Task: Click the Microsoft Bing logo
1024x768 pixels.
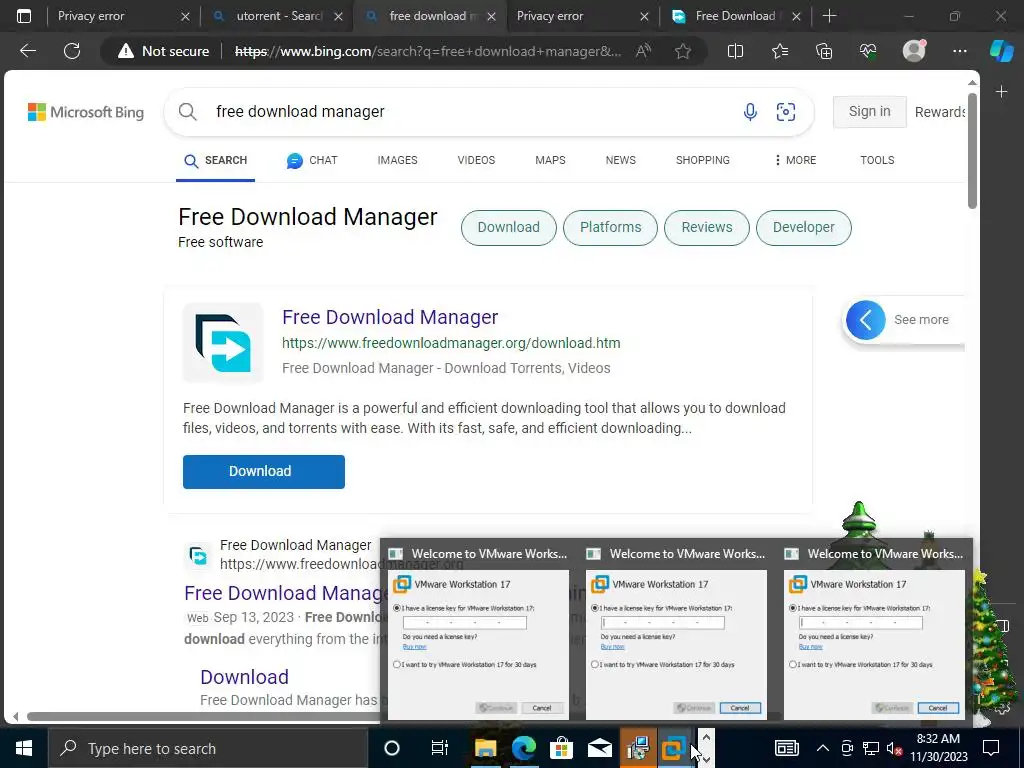Action: (x=86, y=112)
